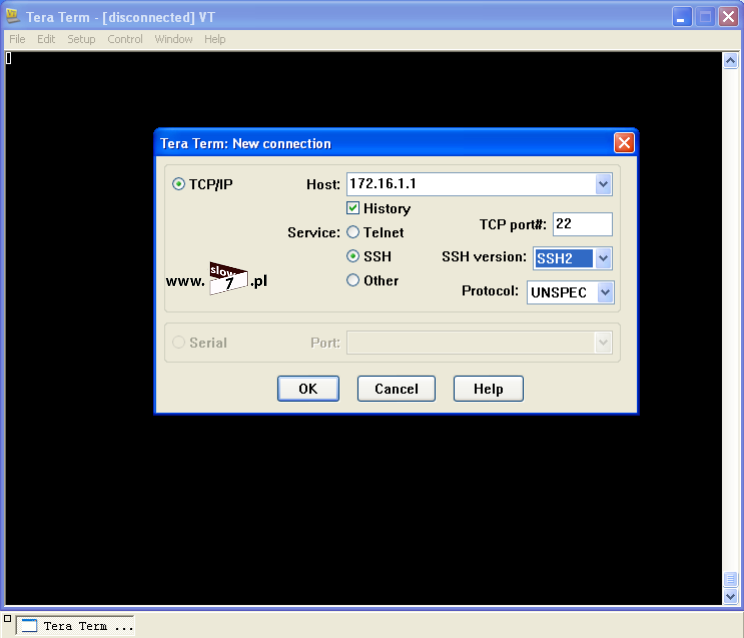Click the Tera Term taskbar button
744x638 pixels.
coord(75,626)
